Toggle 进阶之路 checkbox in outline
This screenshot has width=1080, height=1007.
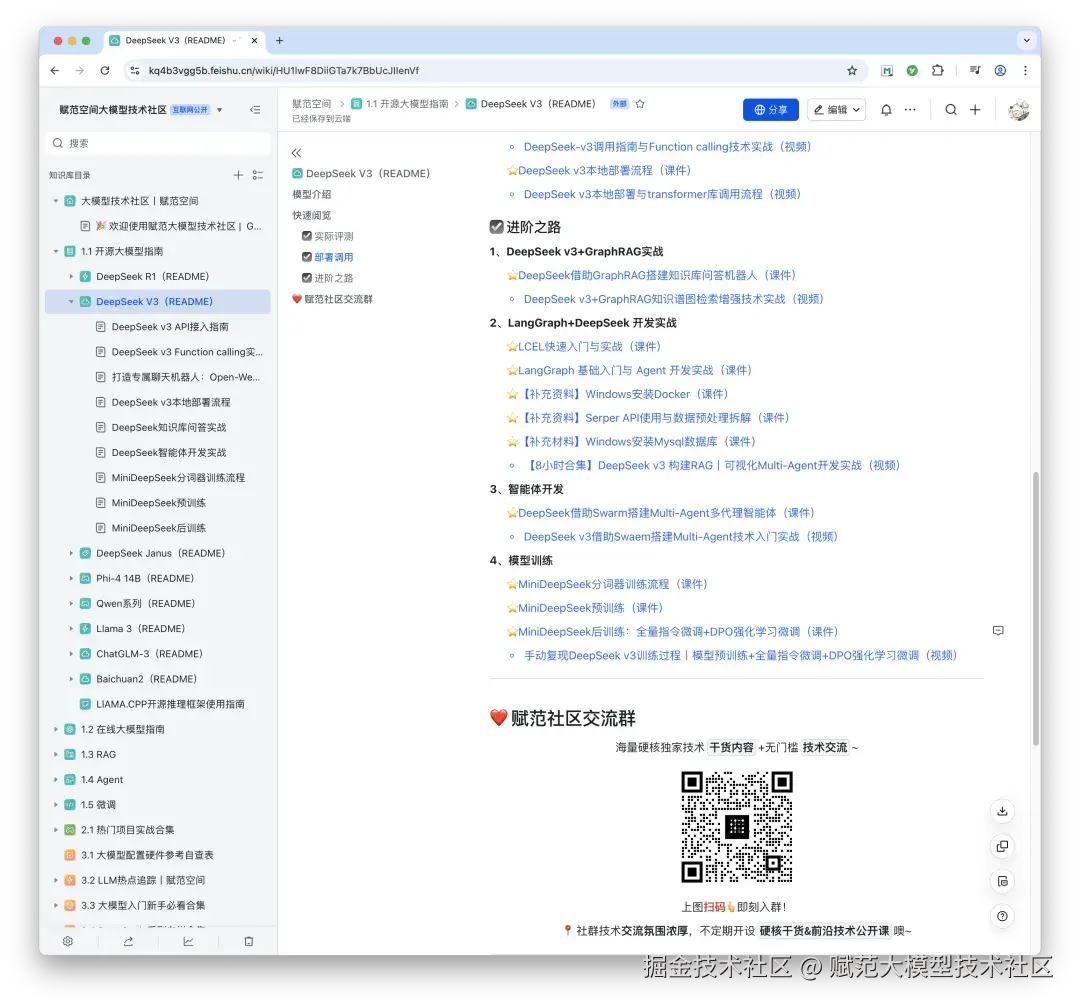point(307,278)
